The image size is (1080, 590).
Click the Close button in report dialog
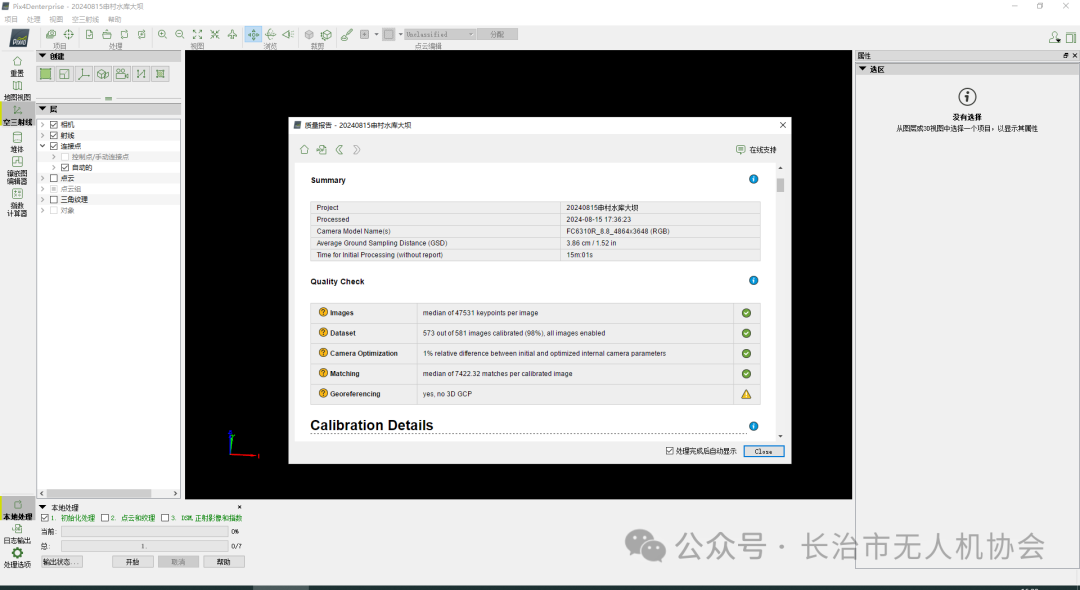764,452
